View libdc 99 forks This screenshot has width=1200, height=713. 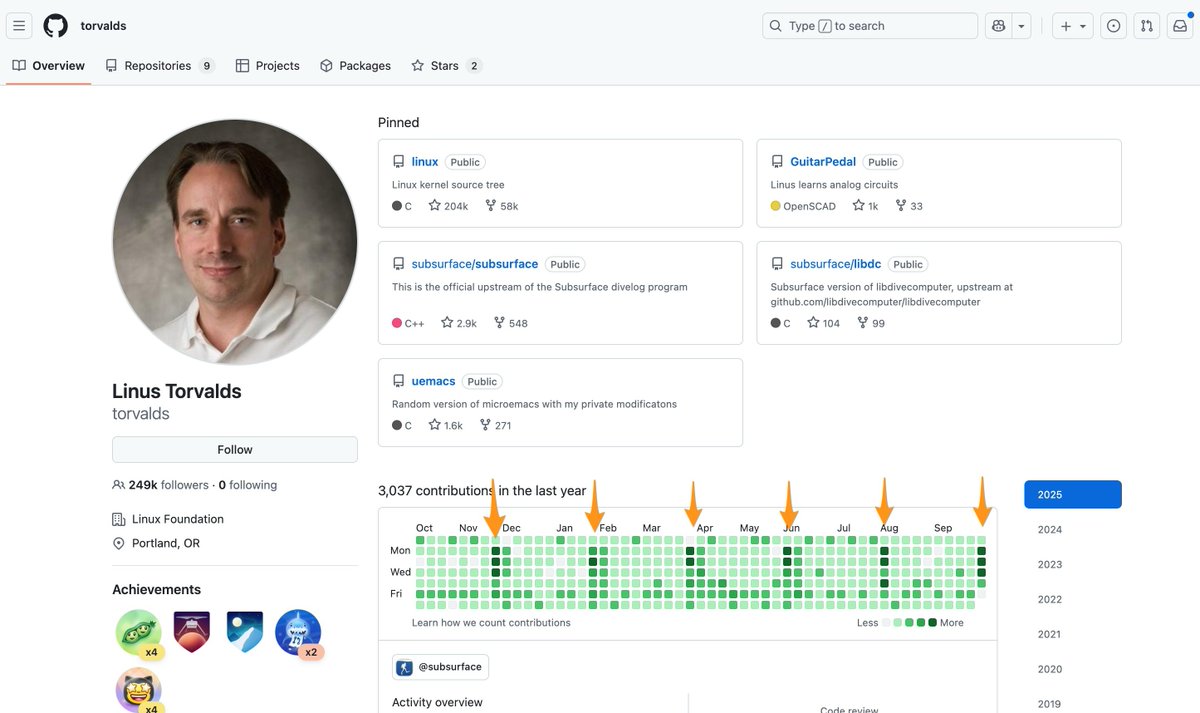[871, 323]
